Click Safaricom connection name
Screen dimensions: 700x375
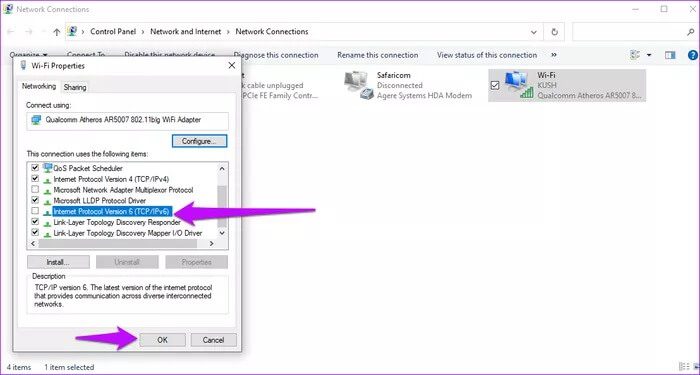coord(393,75)
